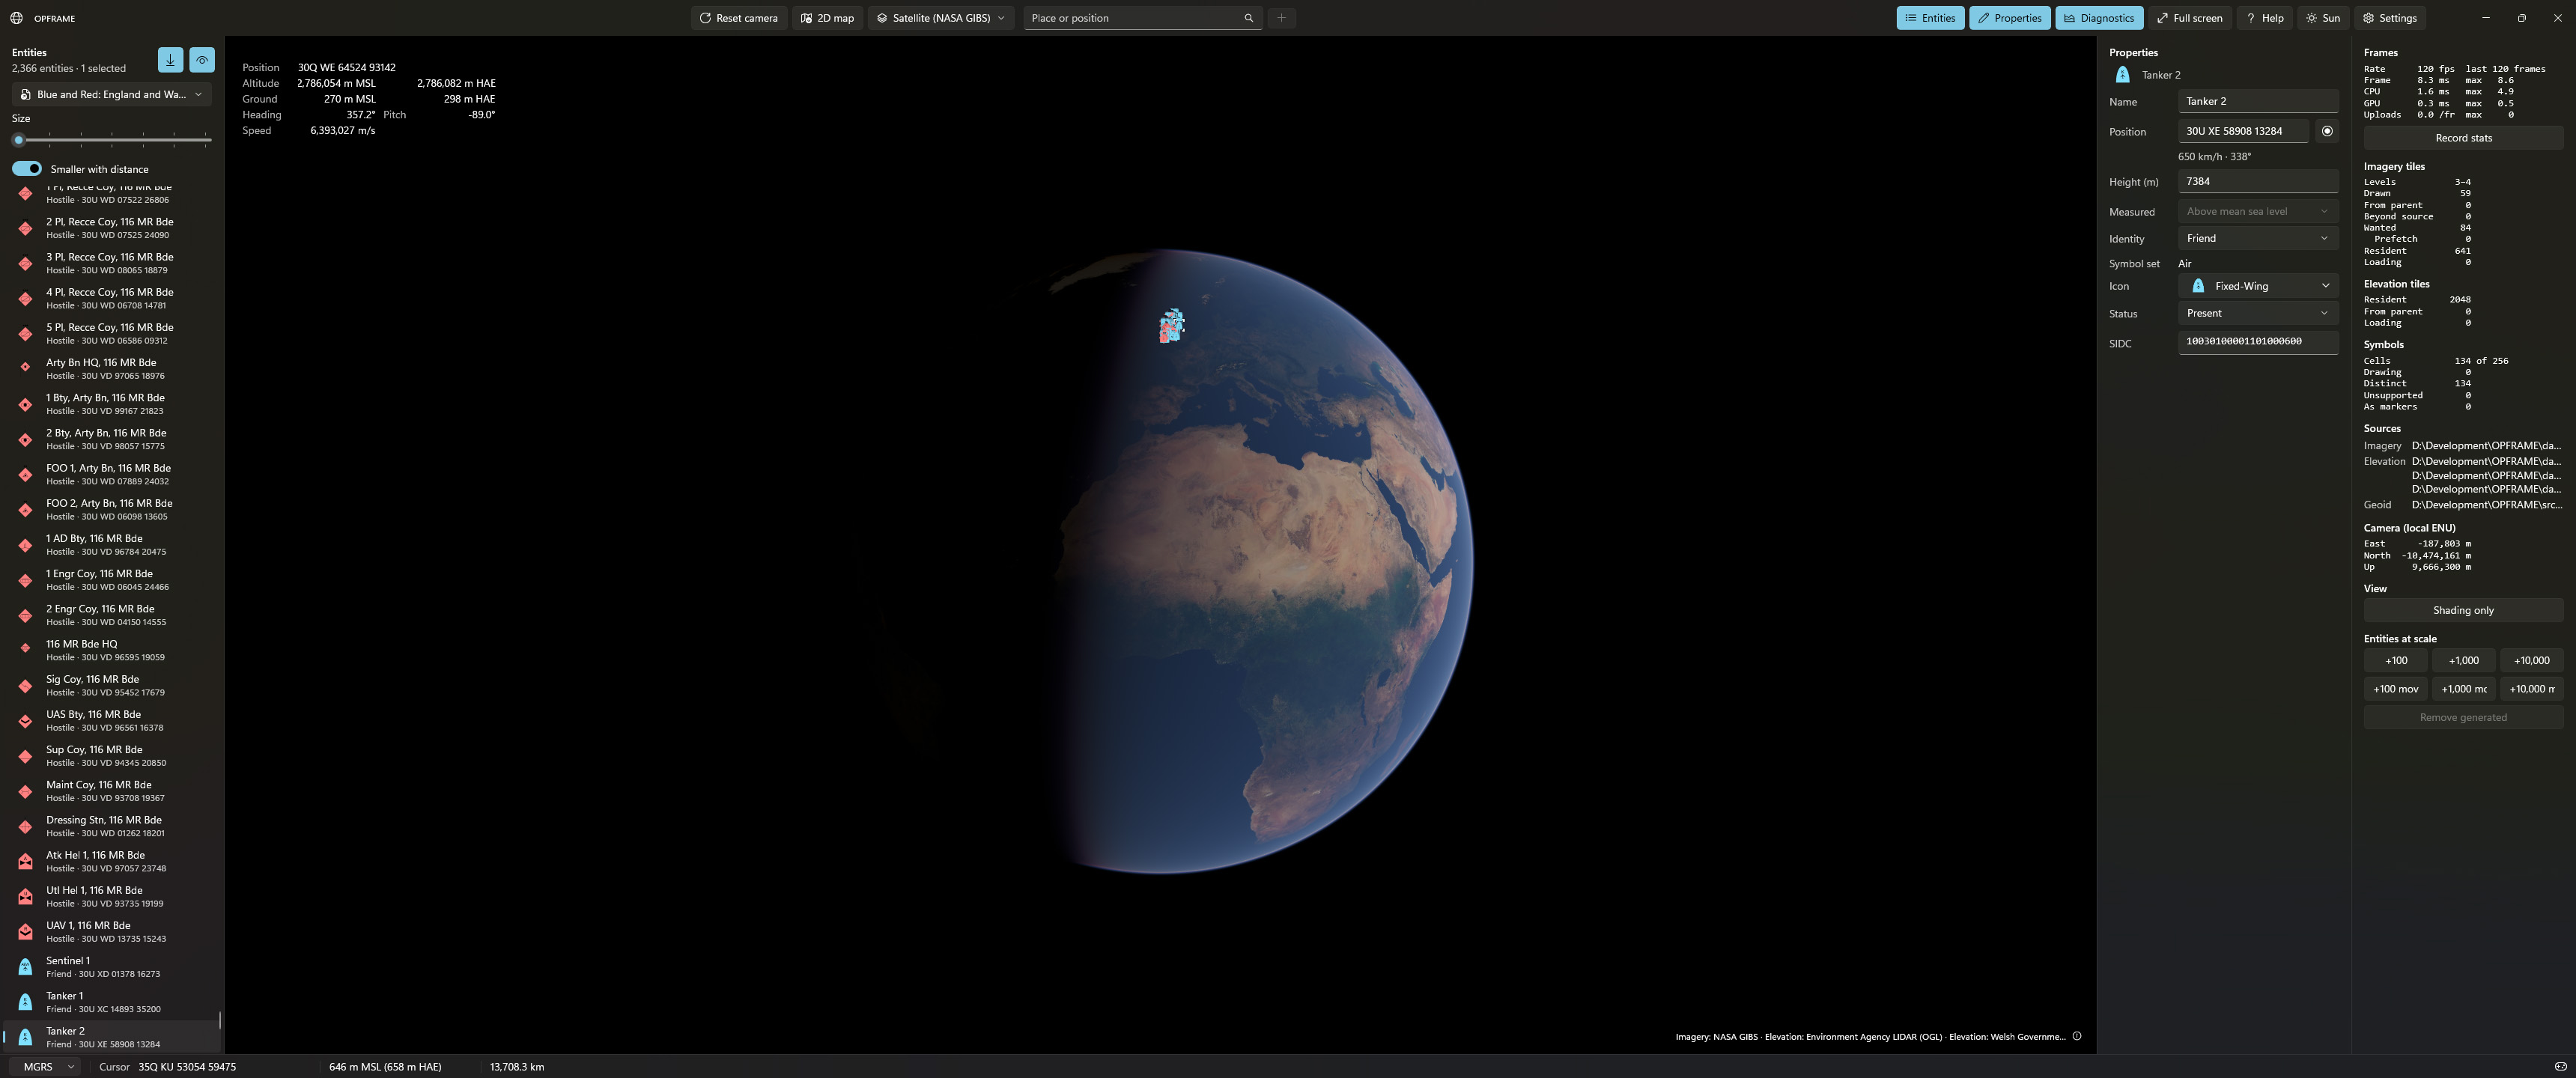
Task: Toggle the Shading only view button
Action: [x=2463, y=610]
